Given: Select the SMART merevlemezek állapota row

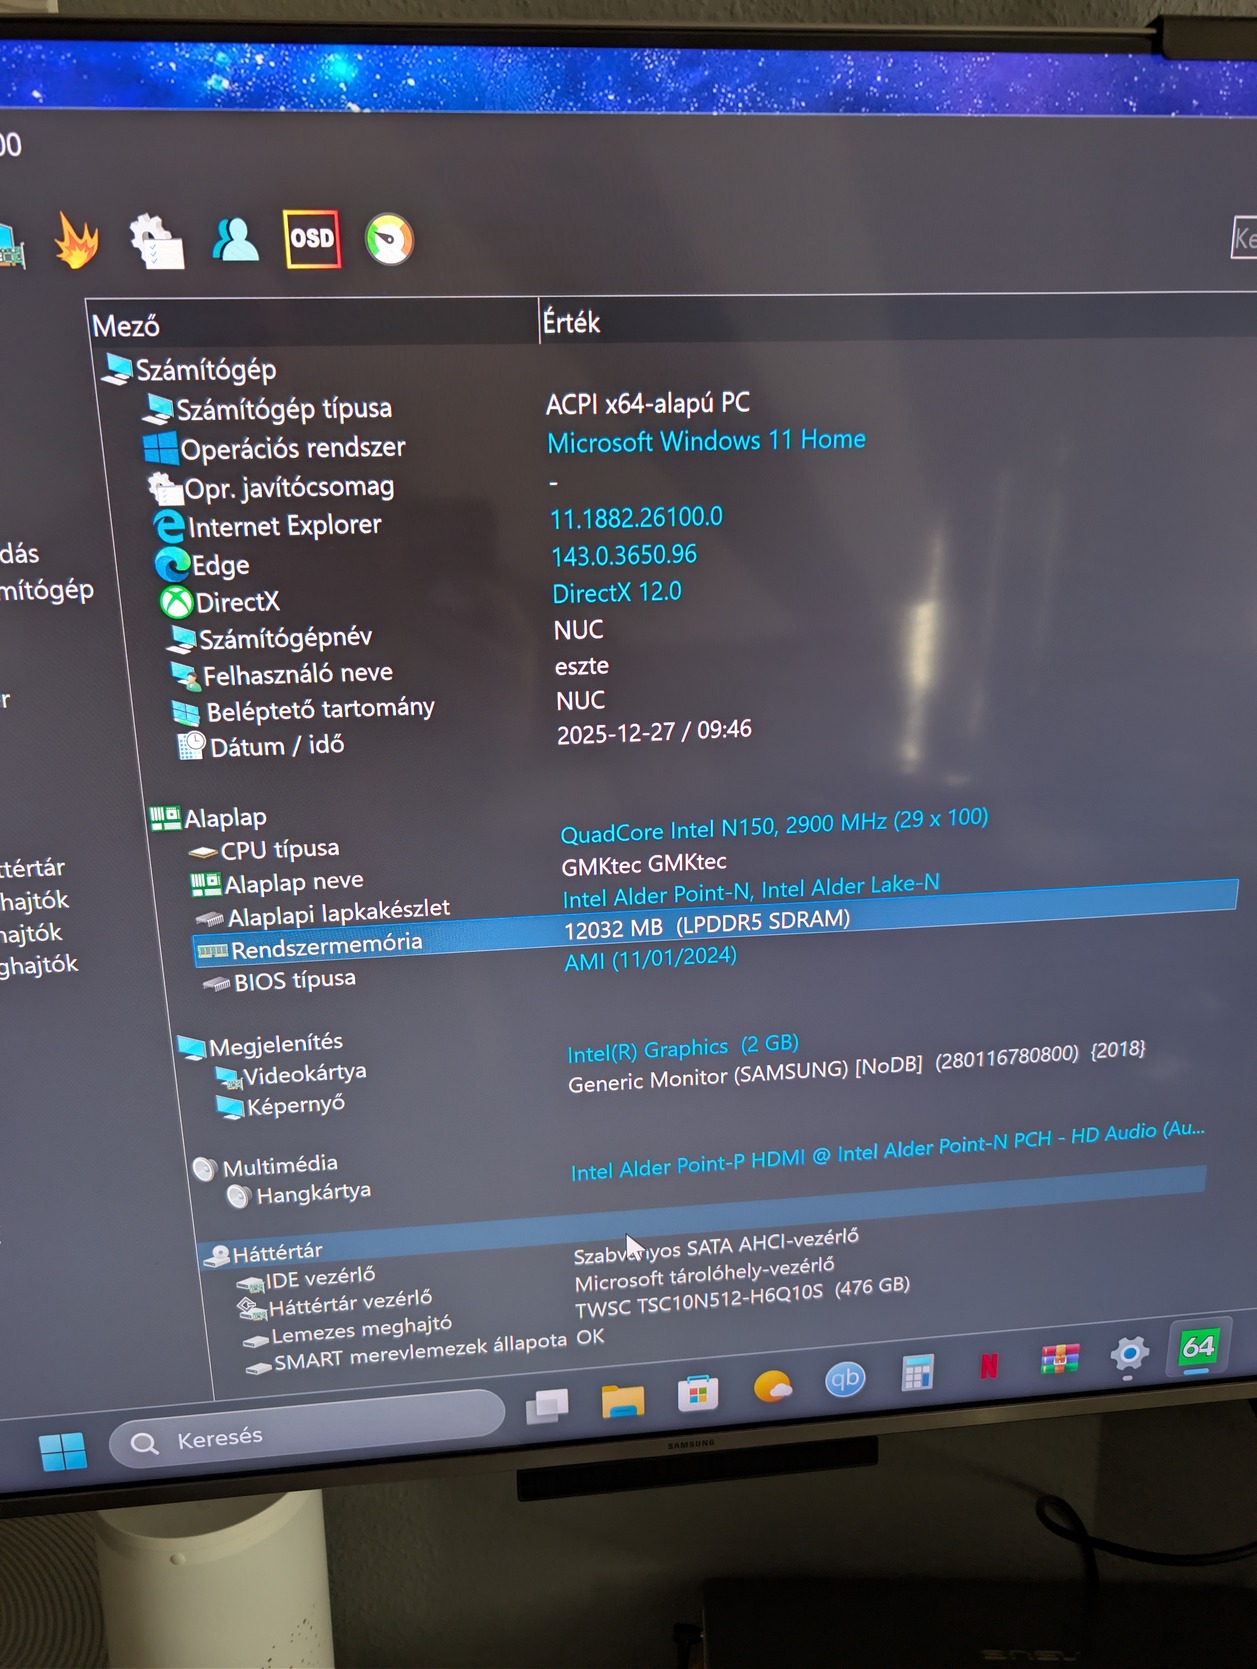Looking at the screenshot, I should (407, 1353).
